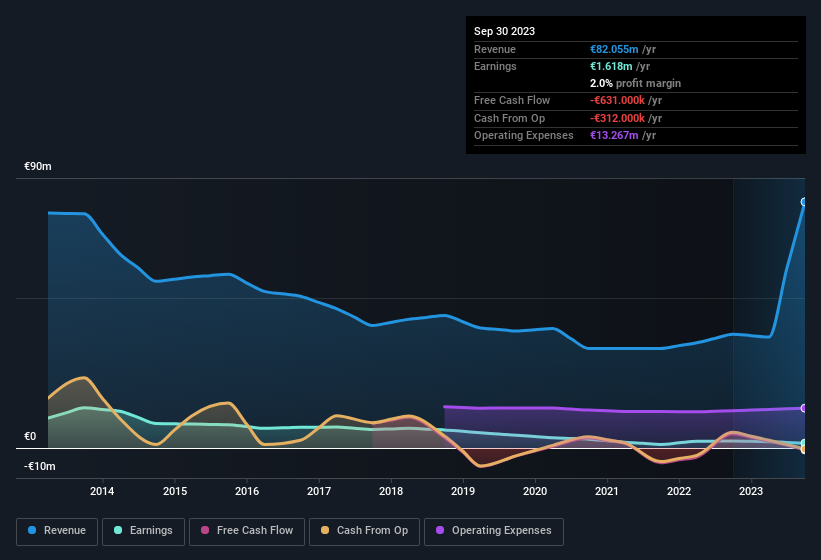Select the 2019 x-axis label
The image size is (821, 560).
coord(463,491)
